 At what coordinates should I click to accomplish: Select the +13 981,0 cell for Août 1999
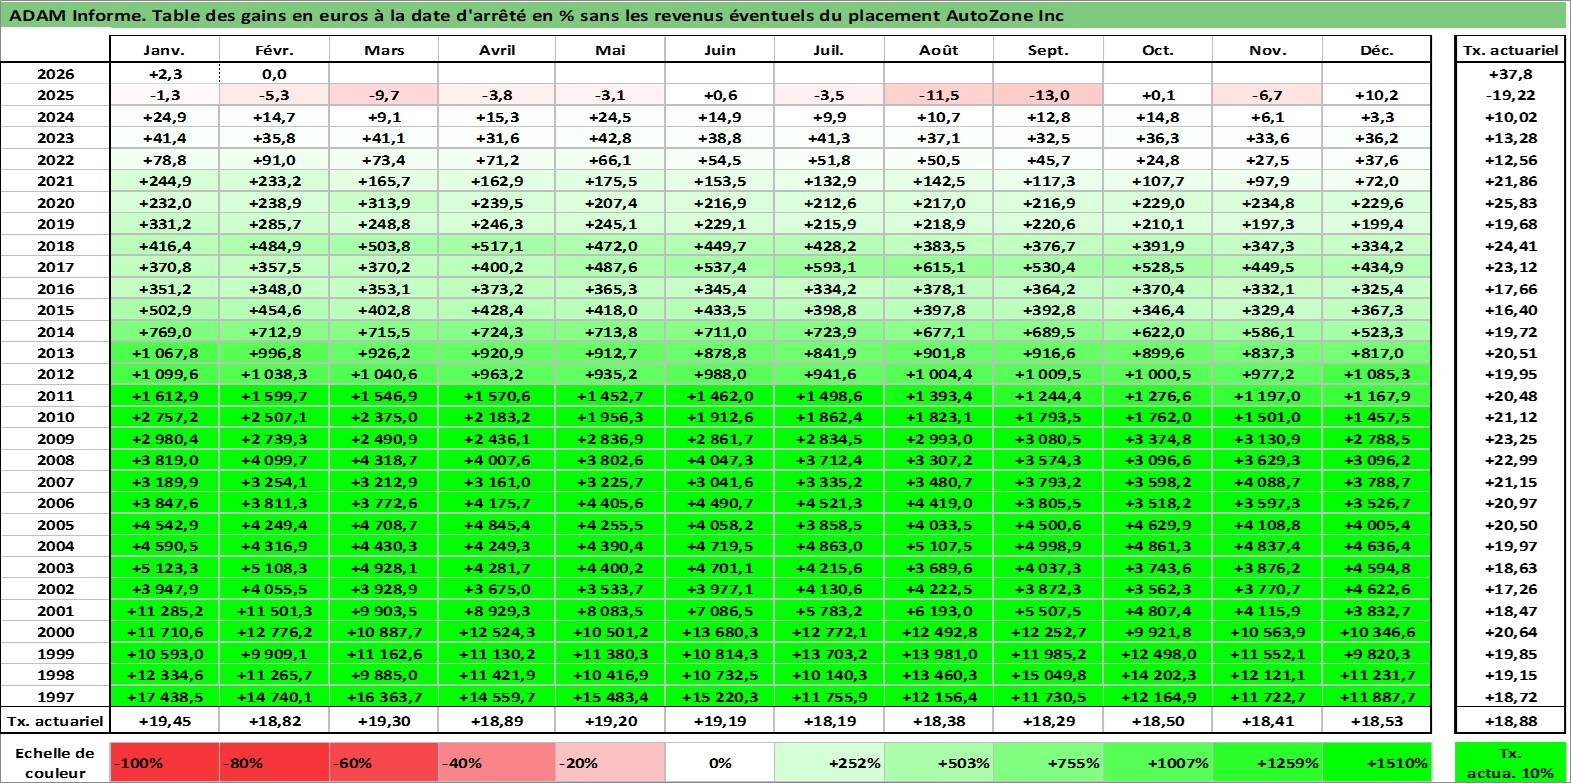click(939, 654)
